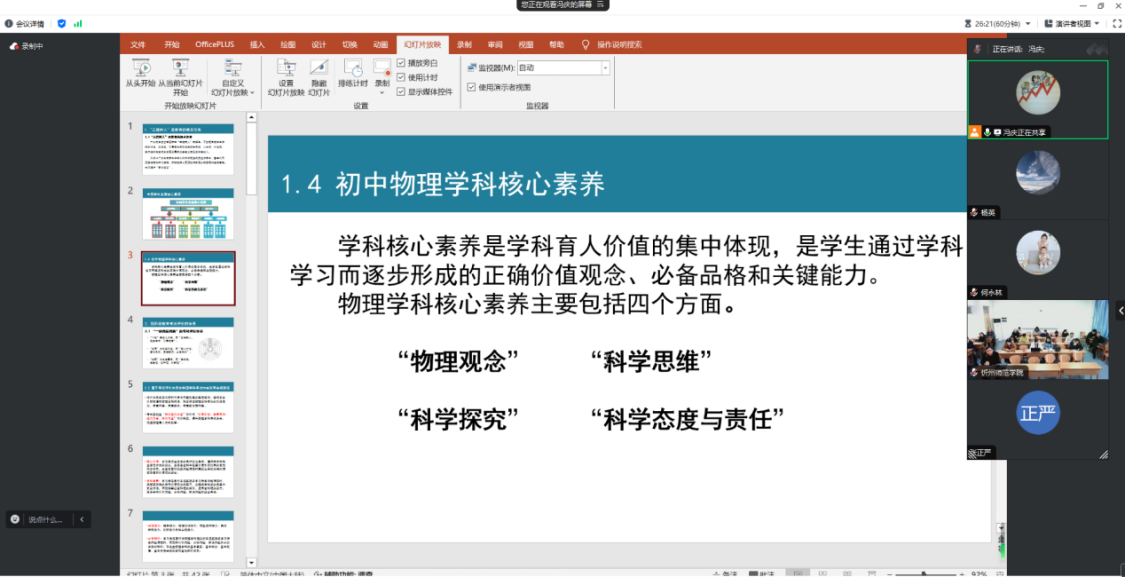Click the 录制 record slideshow icon
The height and width of the screenshot is (577, 1125).
[x=382, y=68]
